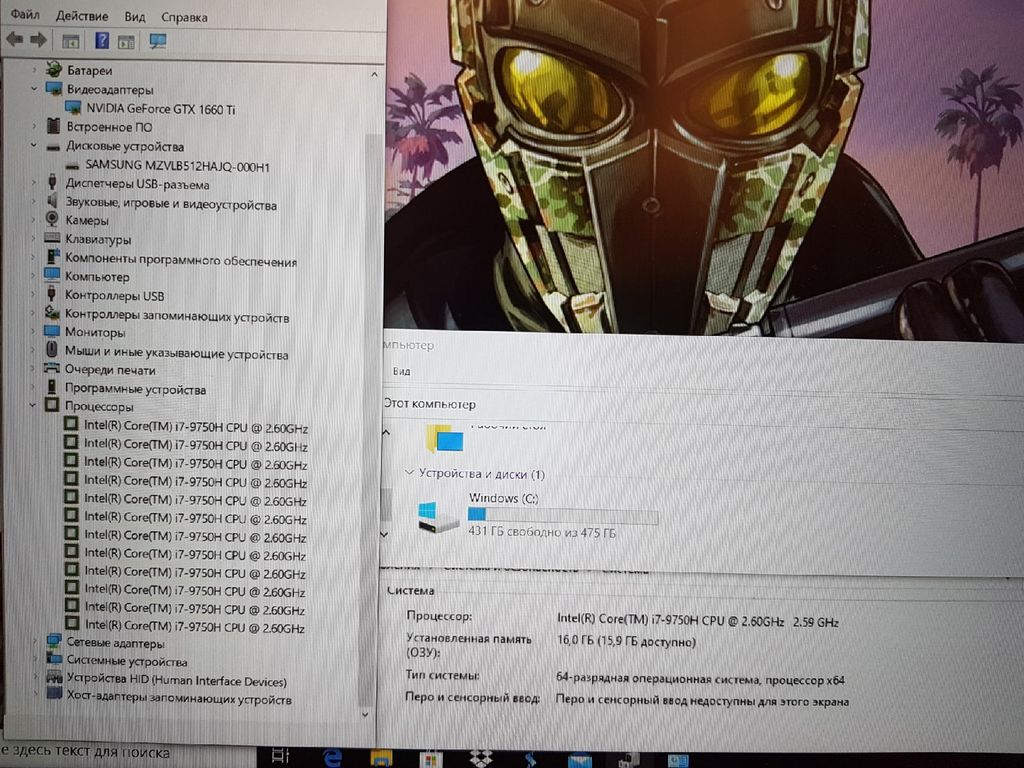Click the Windows (C:) drive usage bar
The height and width of the screenshot is (768, 1024).
563,516
